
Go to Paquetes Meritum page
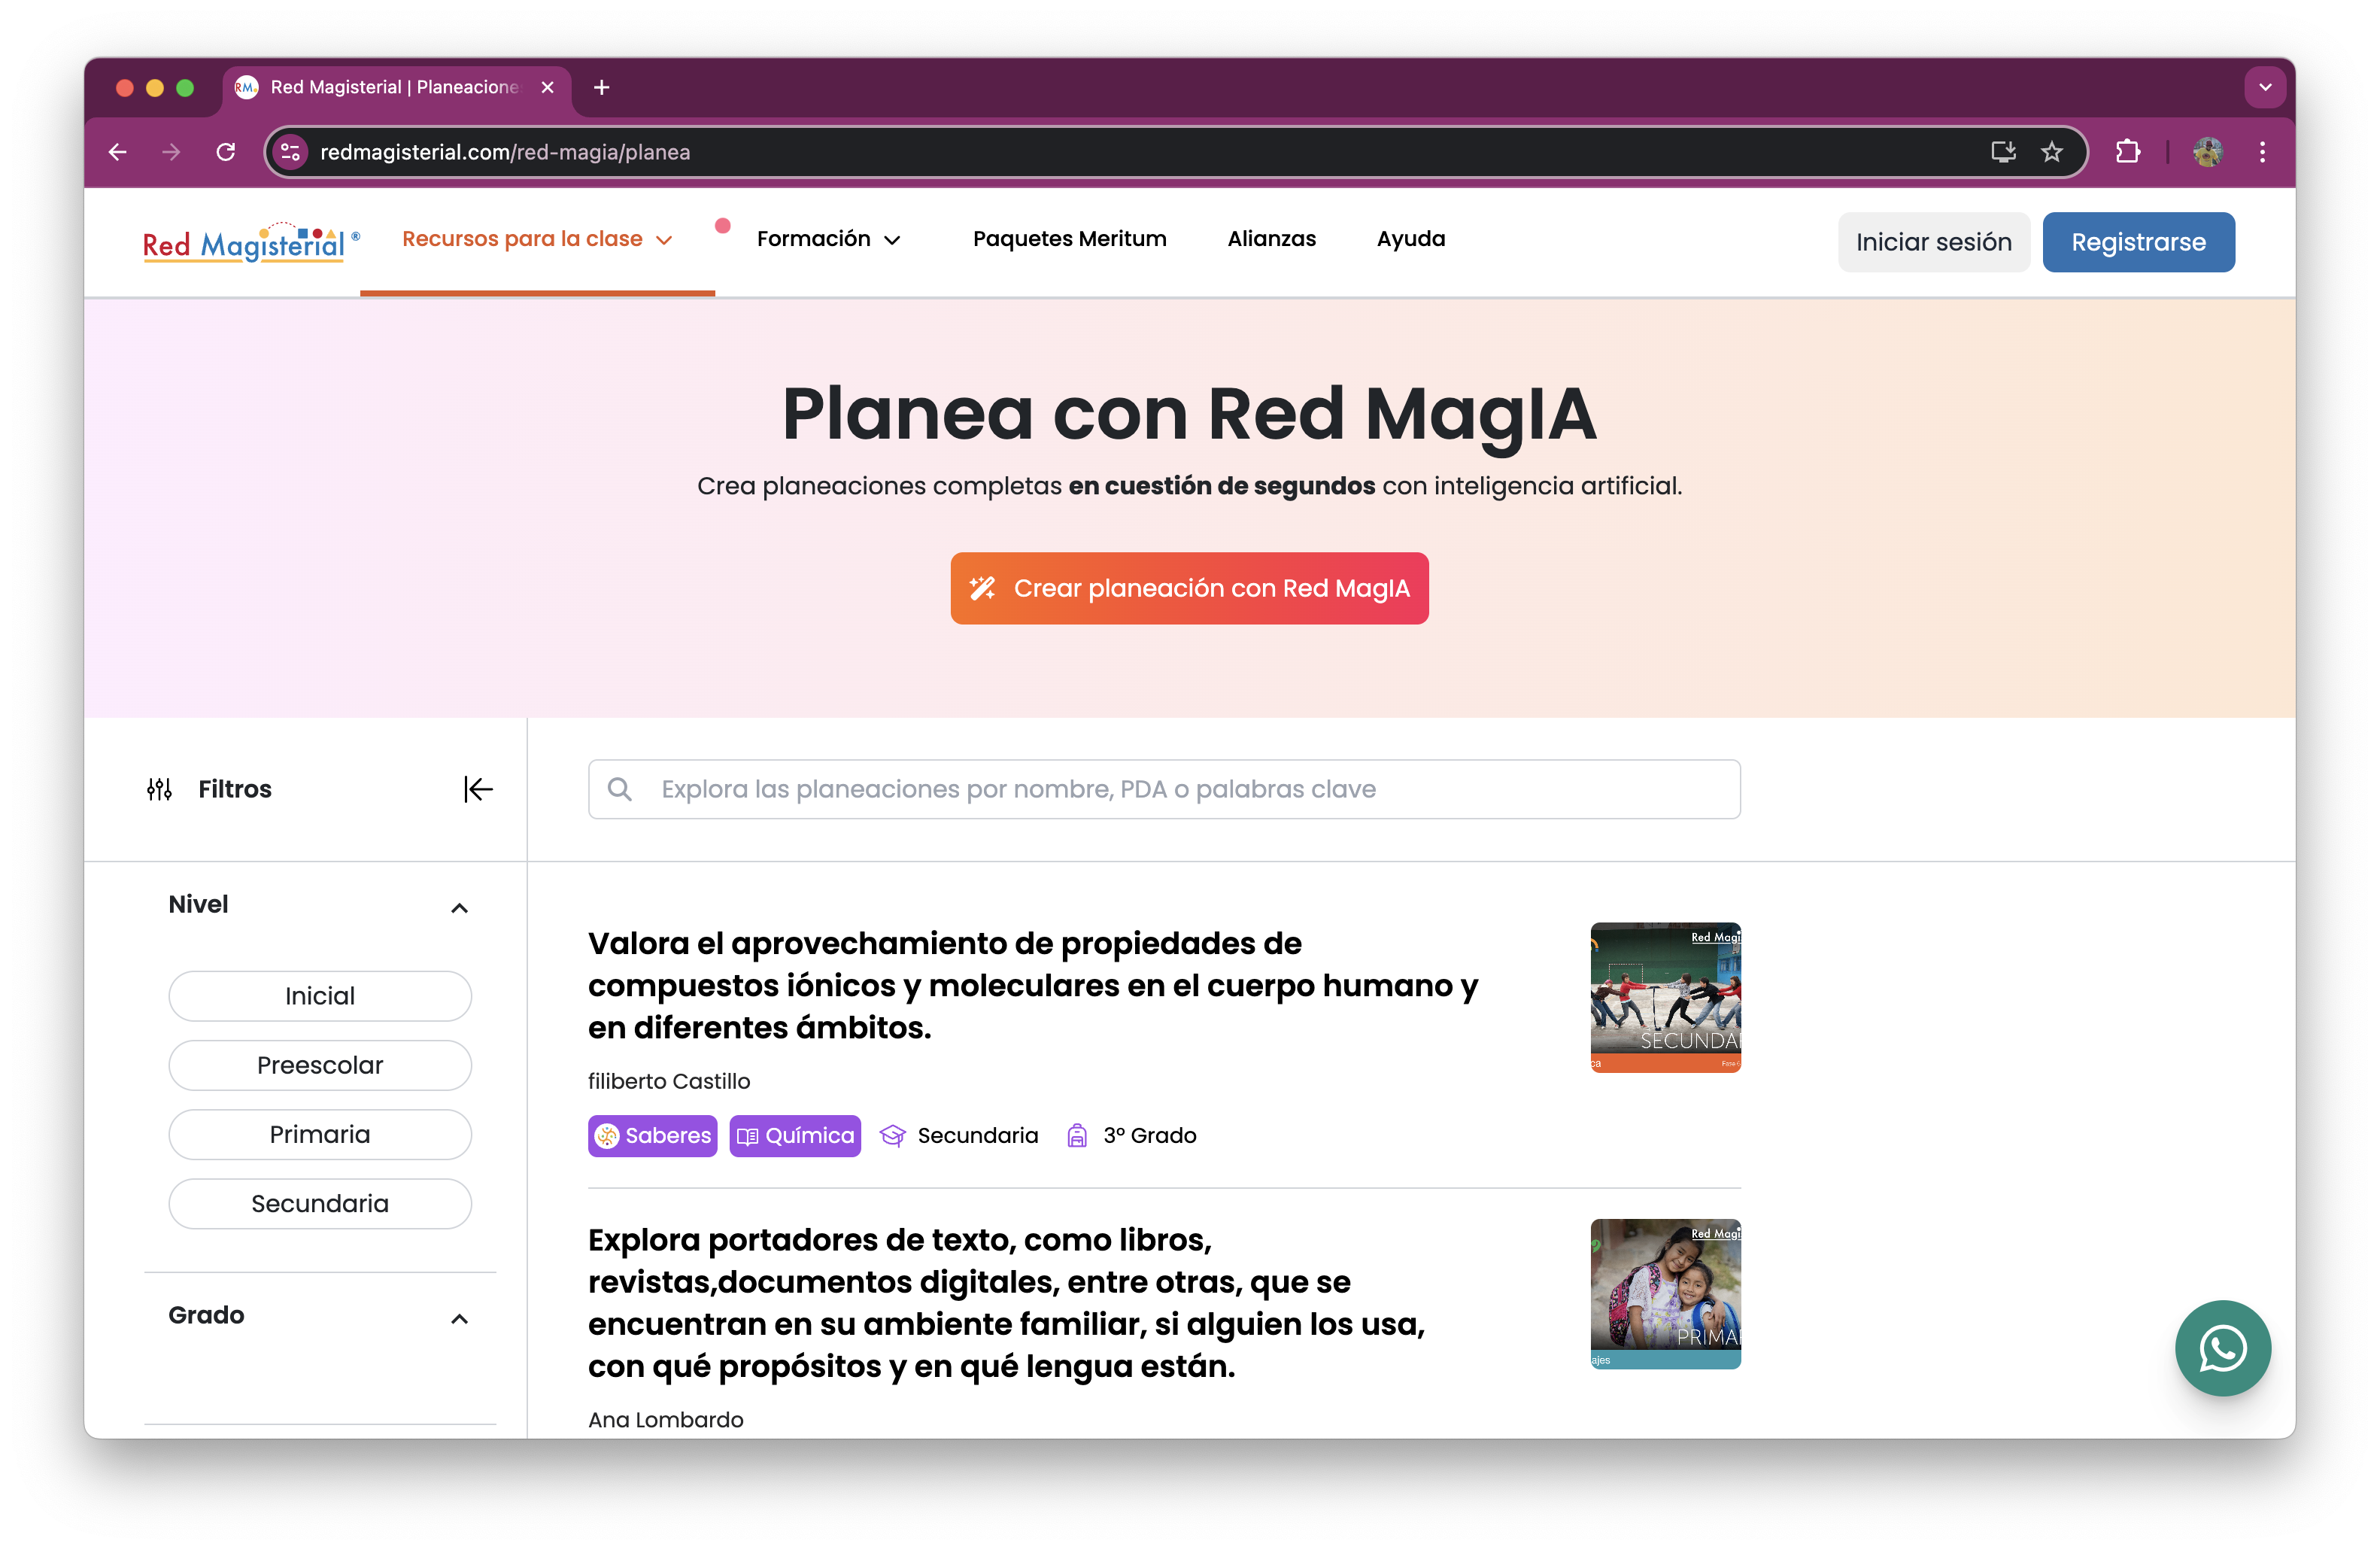click(x=1069, y=239)
